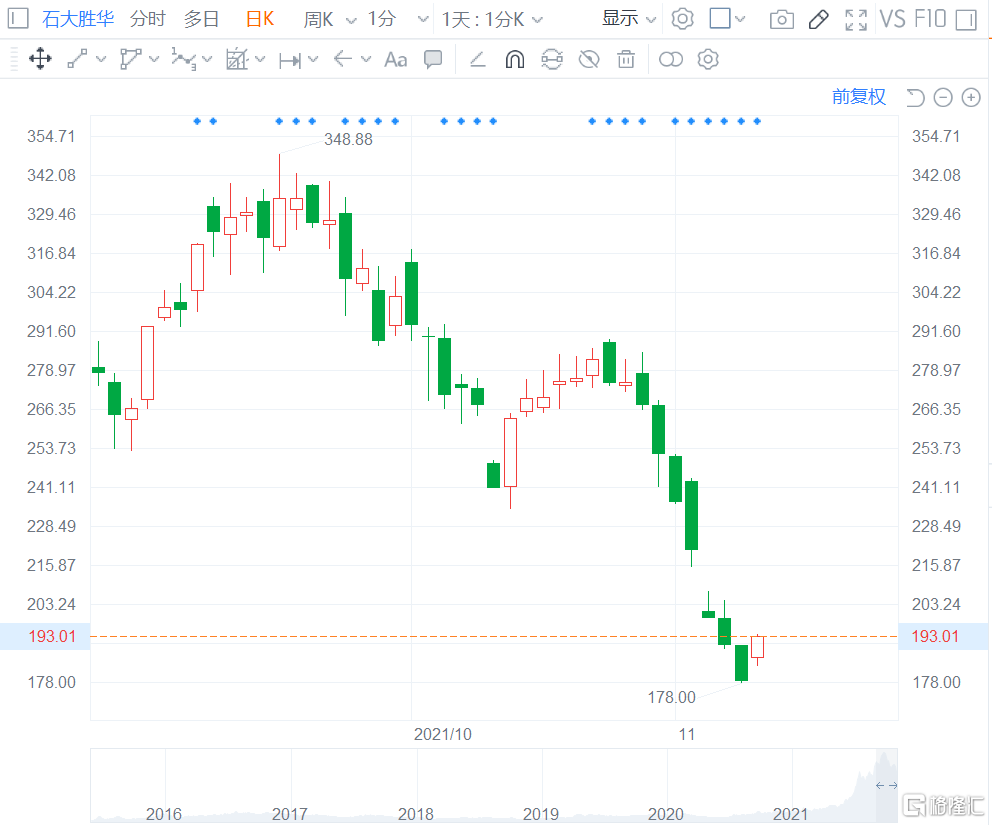This screenshot has width=992, height=825.
Task: Take a chart screenshot with camera icon
Action: coord(782,20)
